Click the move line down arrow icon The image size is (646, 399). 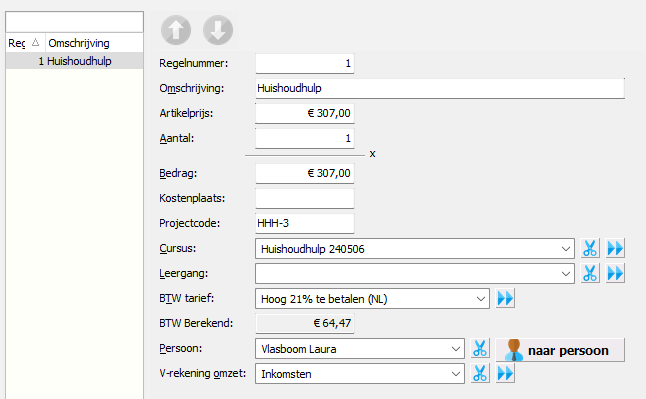coord(218,30)
